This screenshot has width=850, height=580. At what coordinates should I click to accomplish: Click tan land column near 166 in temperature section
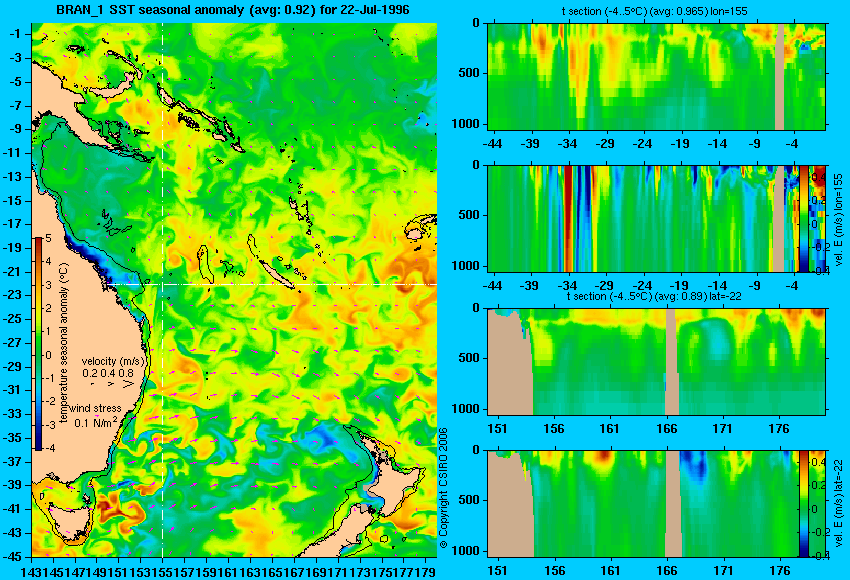point(671,362)
